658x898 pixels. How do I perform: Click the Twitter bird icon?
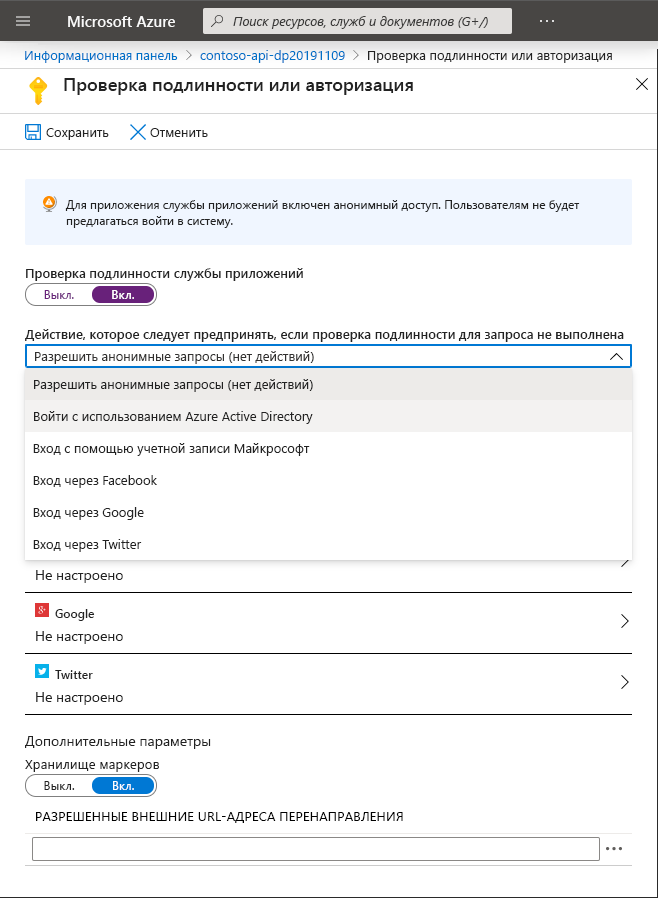coord(39,673)
